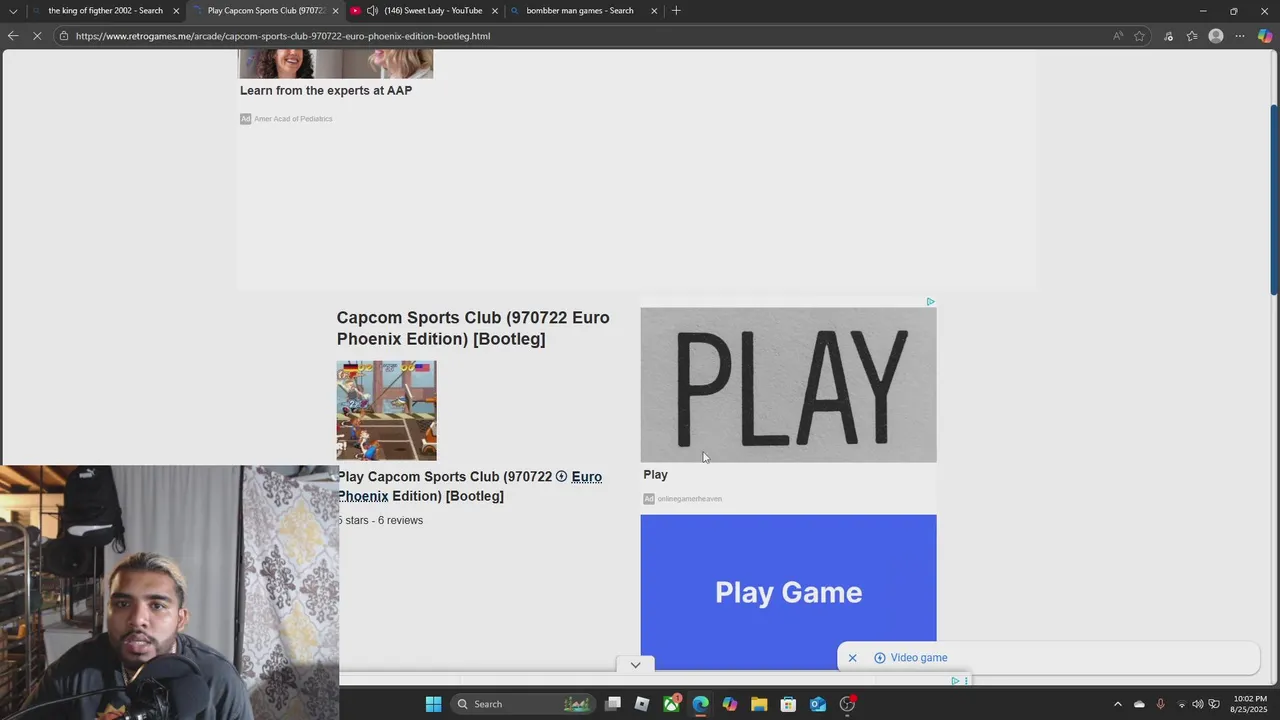Image resolution: width=1280 pixels, height=720 pixels.
Task: Click the onlinegamerheaven ad source label
Action: tap(689, 499)
